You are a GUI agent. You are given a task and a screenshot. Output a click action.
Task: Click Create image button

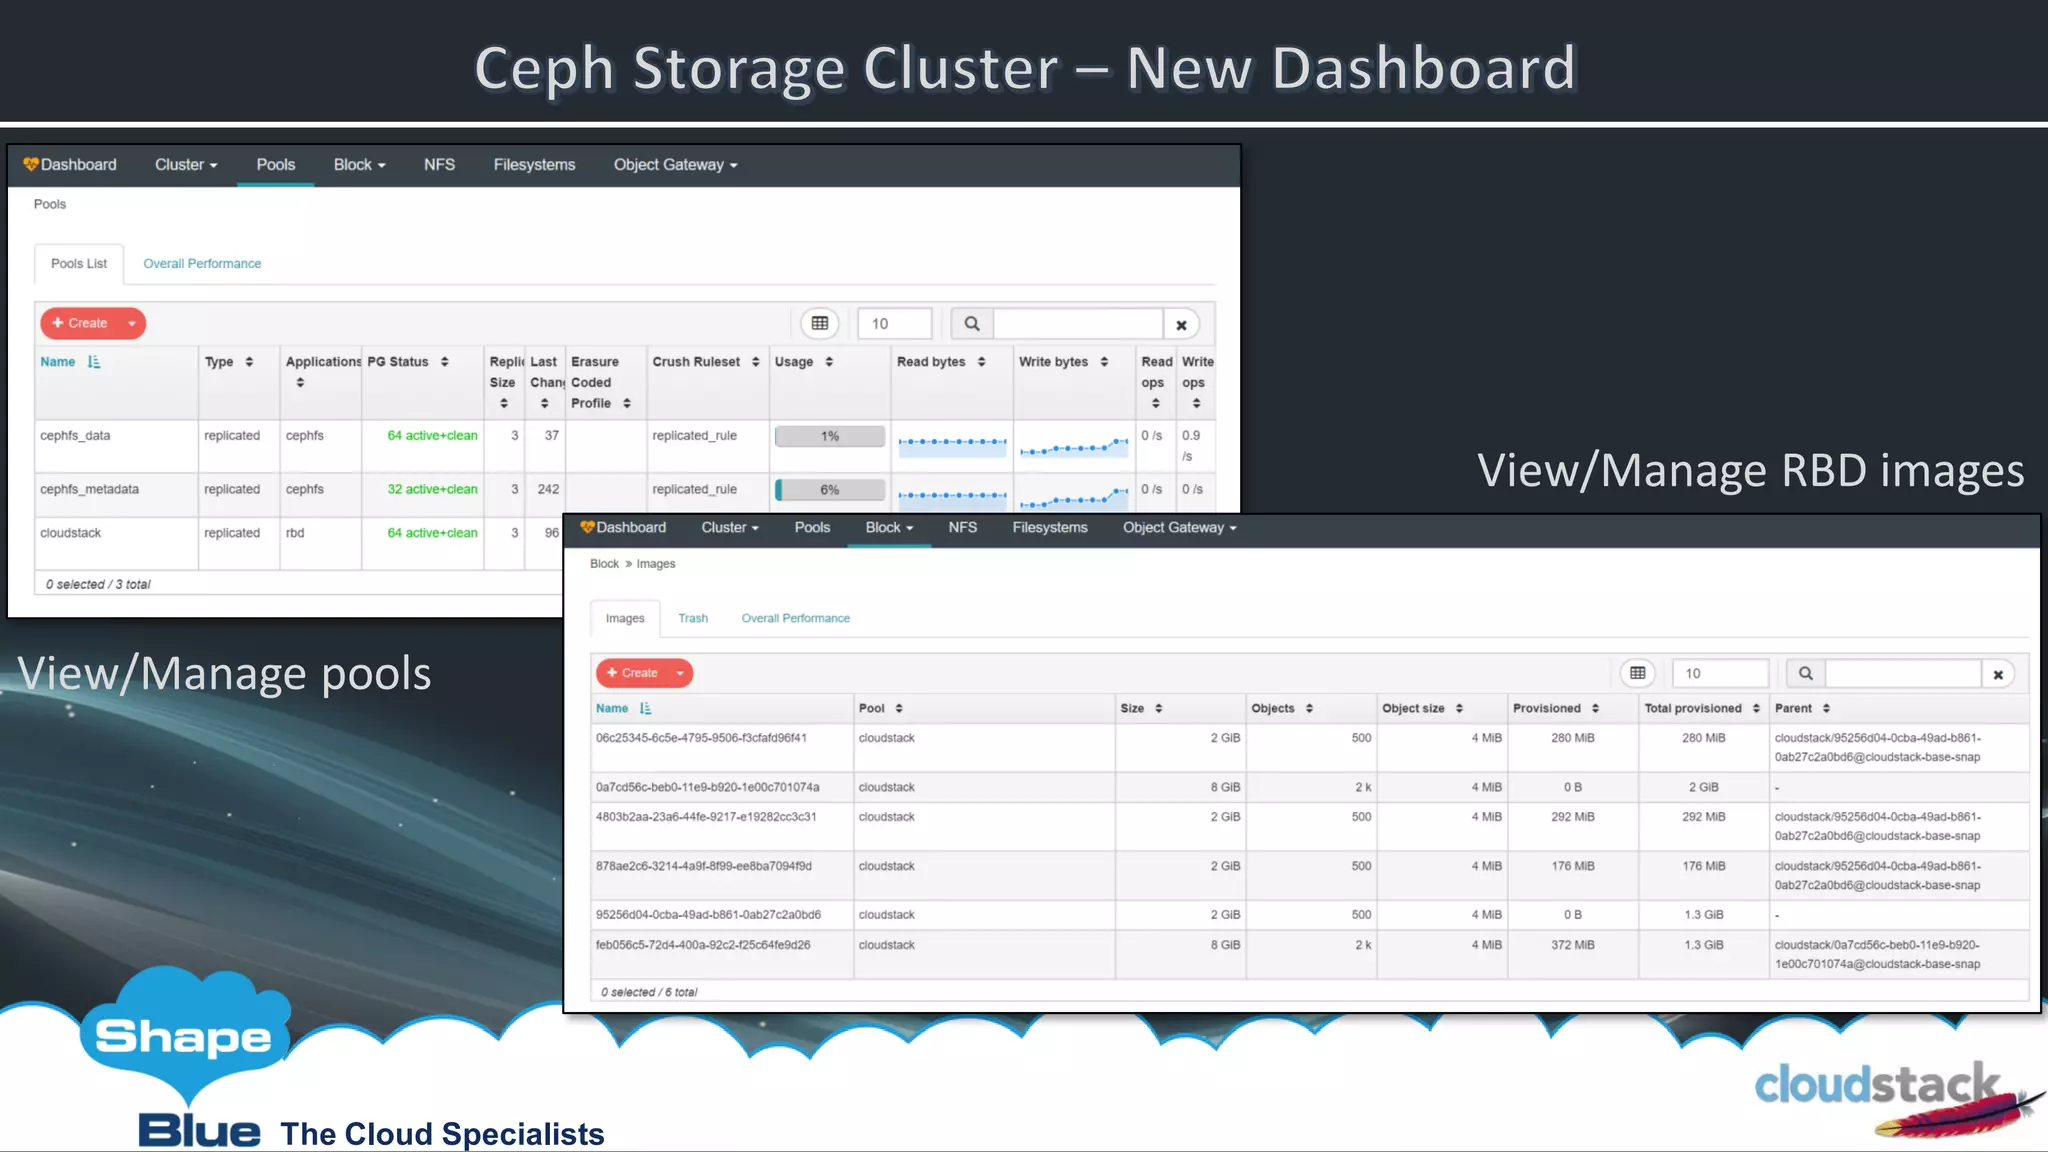(632, 673)
